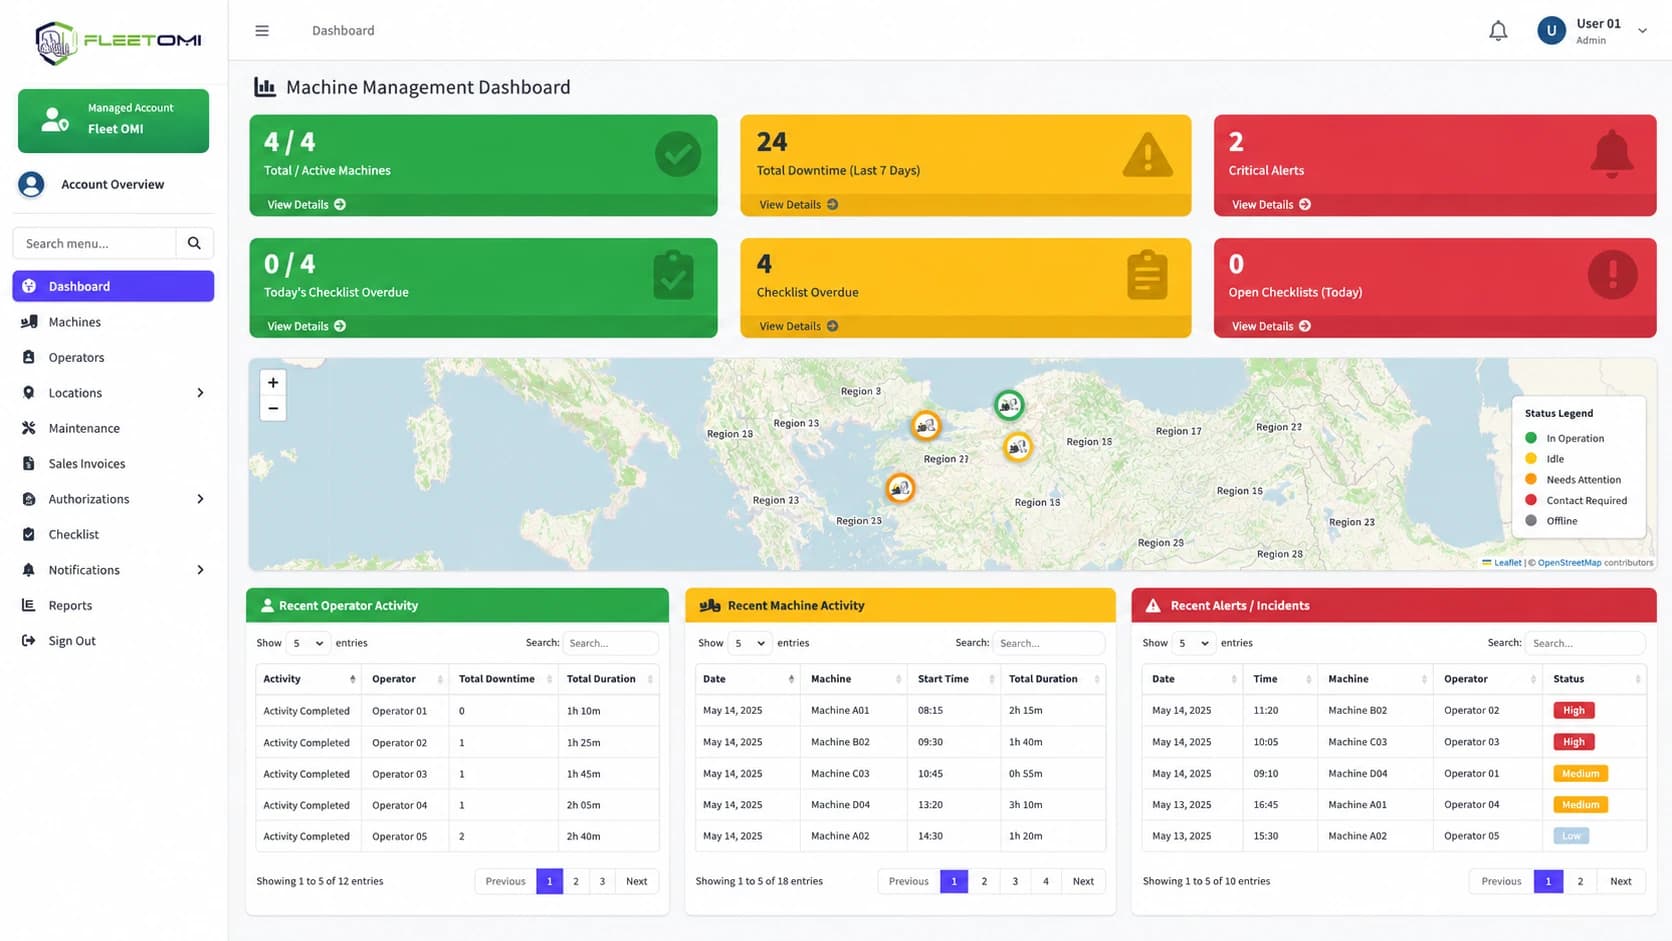Image resolution: width=1672 pixels, height=941 pixels.
Task: Go to Next page of Recent Alerts
Action: point(1620,881)
